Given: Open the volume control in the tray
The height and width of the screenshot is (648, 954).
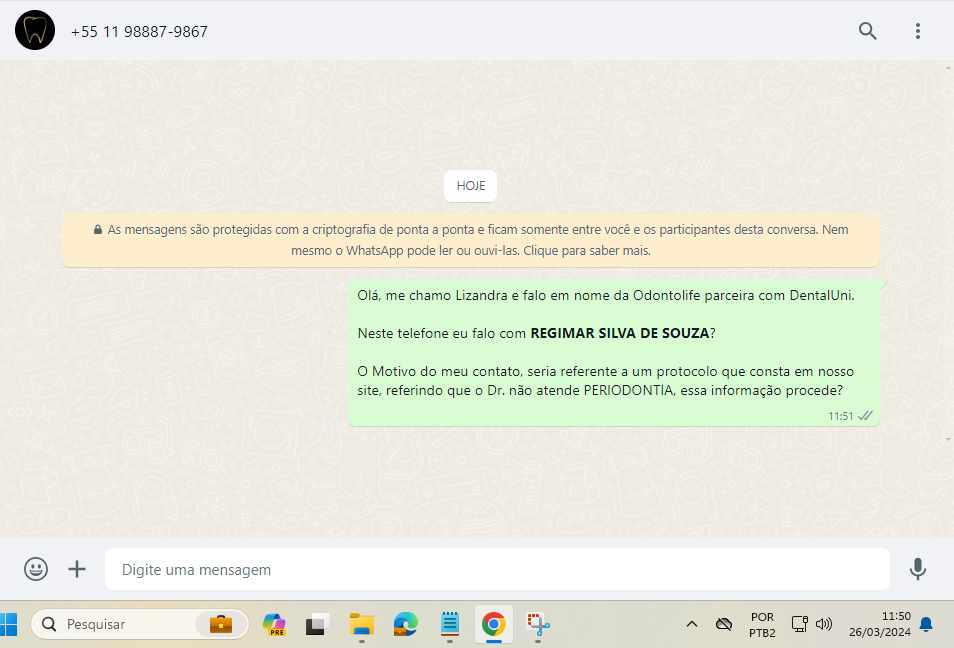Looking at the screenshot, I should point(823,624).
